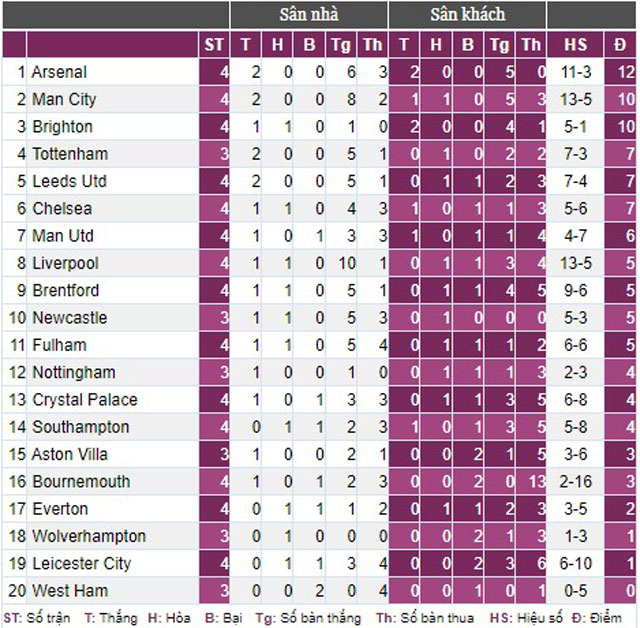The image size is (640, 628).
Task: Select the Liverpool team name
Action: 65,263
